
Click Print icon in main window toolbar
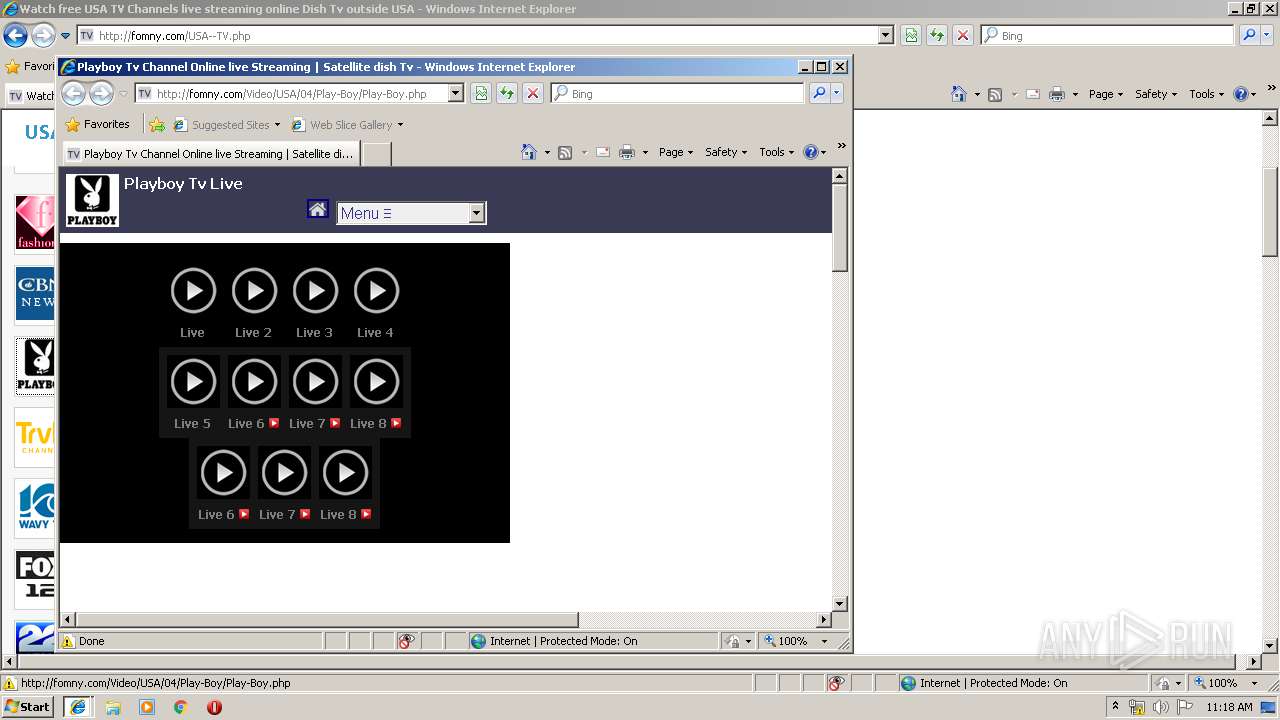click(x=1057, y=94)
